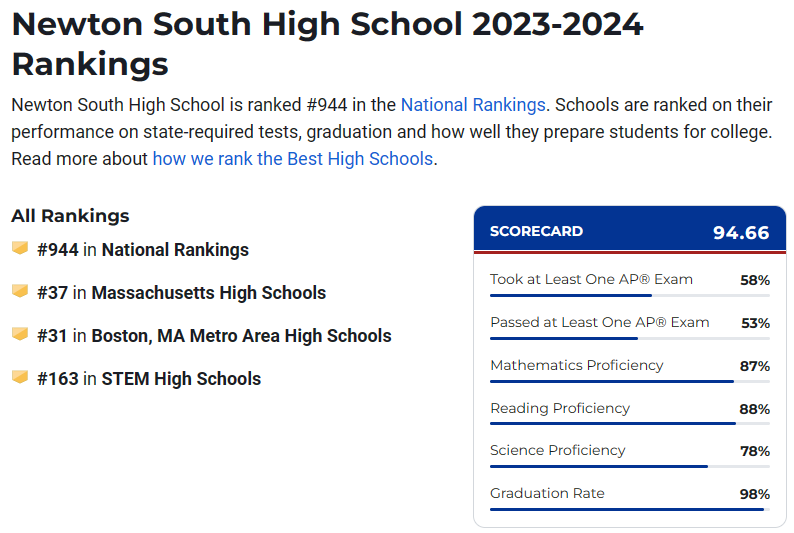Select STEM High Schools ranking entry
This screenshot has height=533, width=794.
[181, 379]
